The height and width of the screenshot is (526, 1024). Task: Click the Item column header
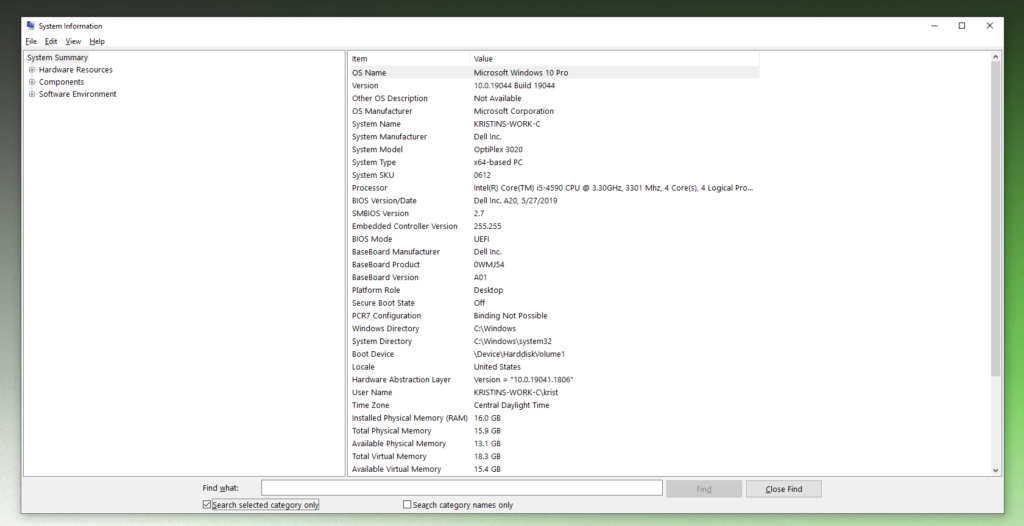(x=409, y=59)
